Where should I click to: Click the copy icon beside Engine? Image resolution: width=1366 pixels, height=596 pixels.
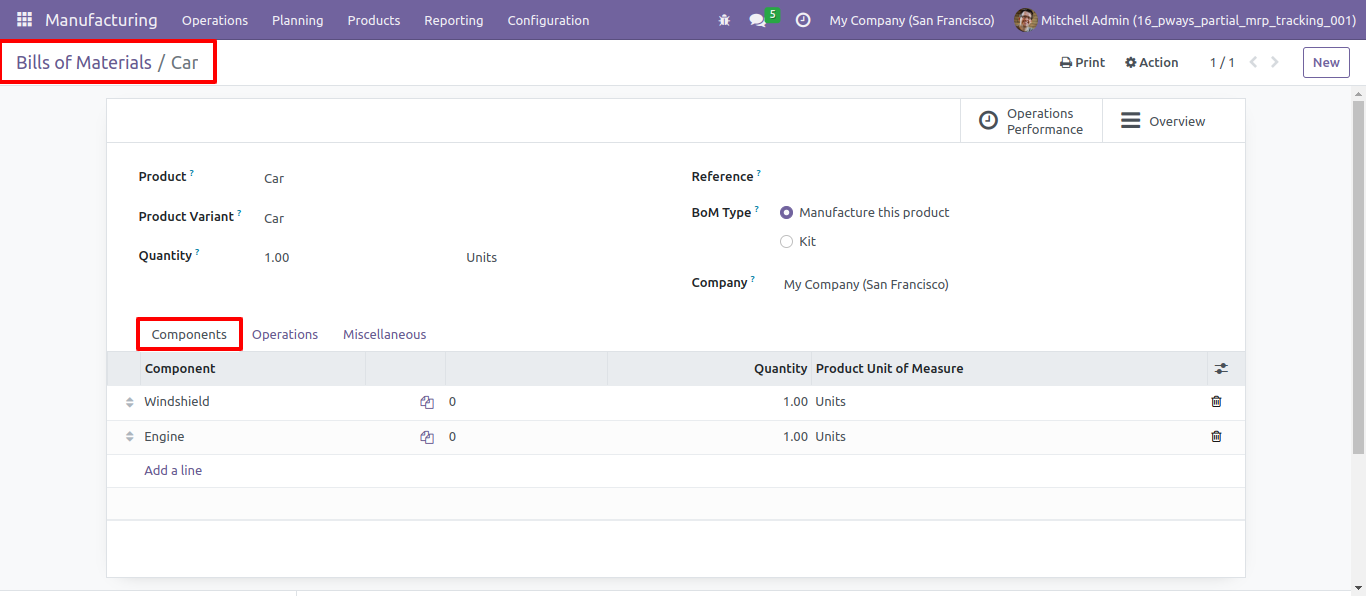tap(427, 437)
